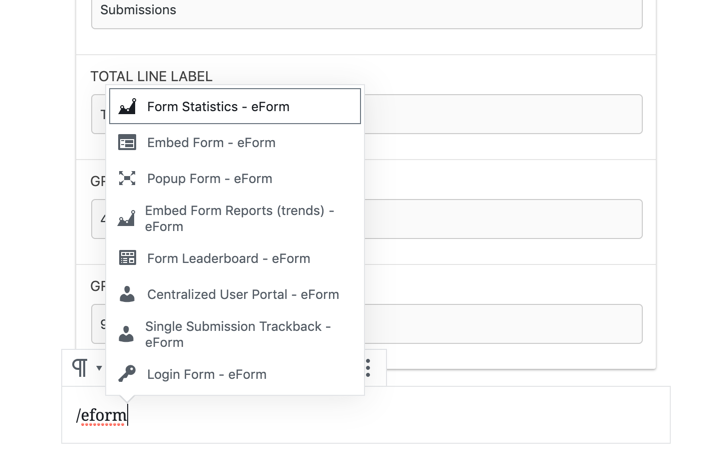Choose Embed Form - eForm option
Viewport: 721px width, 466px height.
[235, 143]
